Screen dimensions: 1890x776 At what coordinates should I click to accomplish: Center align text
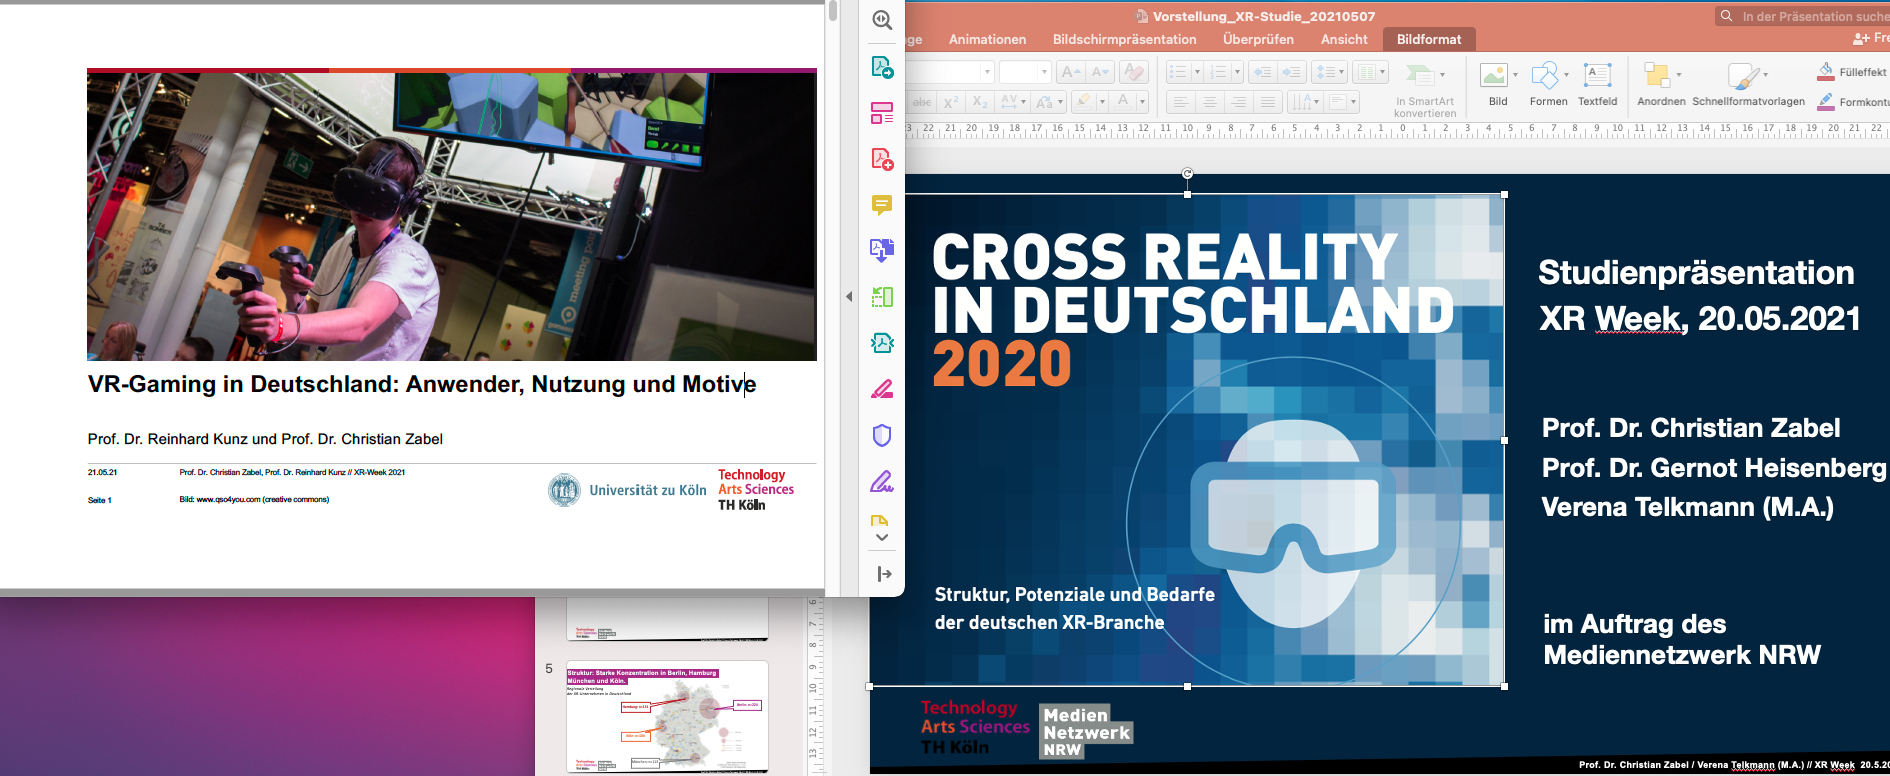point(1209,102)
